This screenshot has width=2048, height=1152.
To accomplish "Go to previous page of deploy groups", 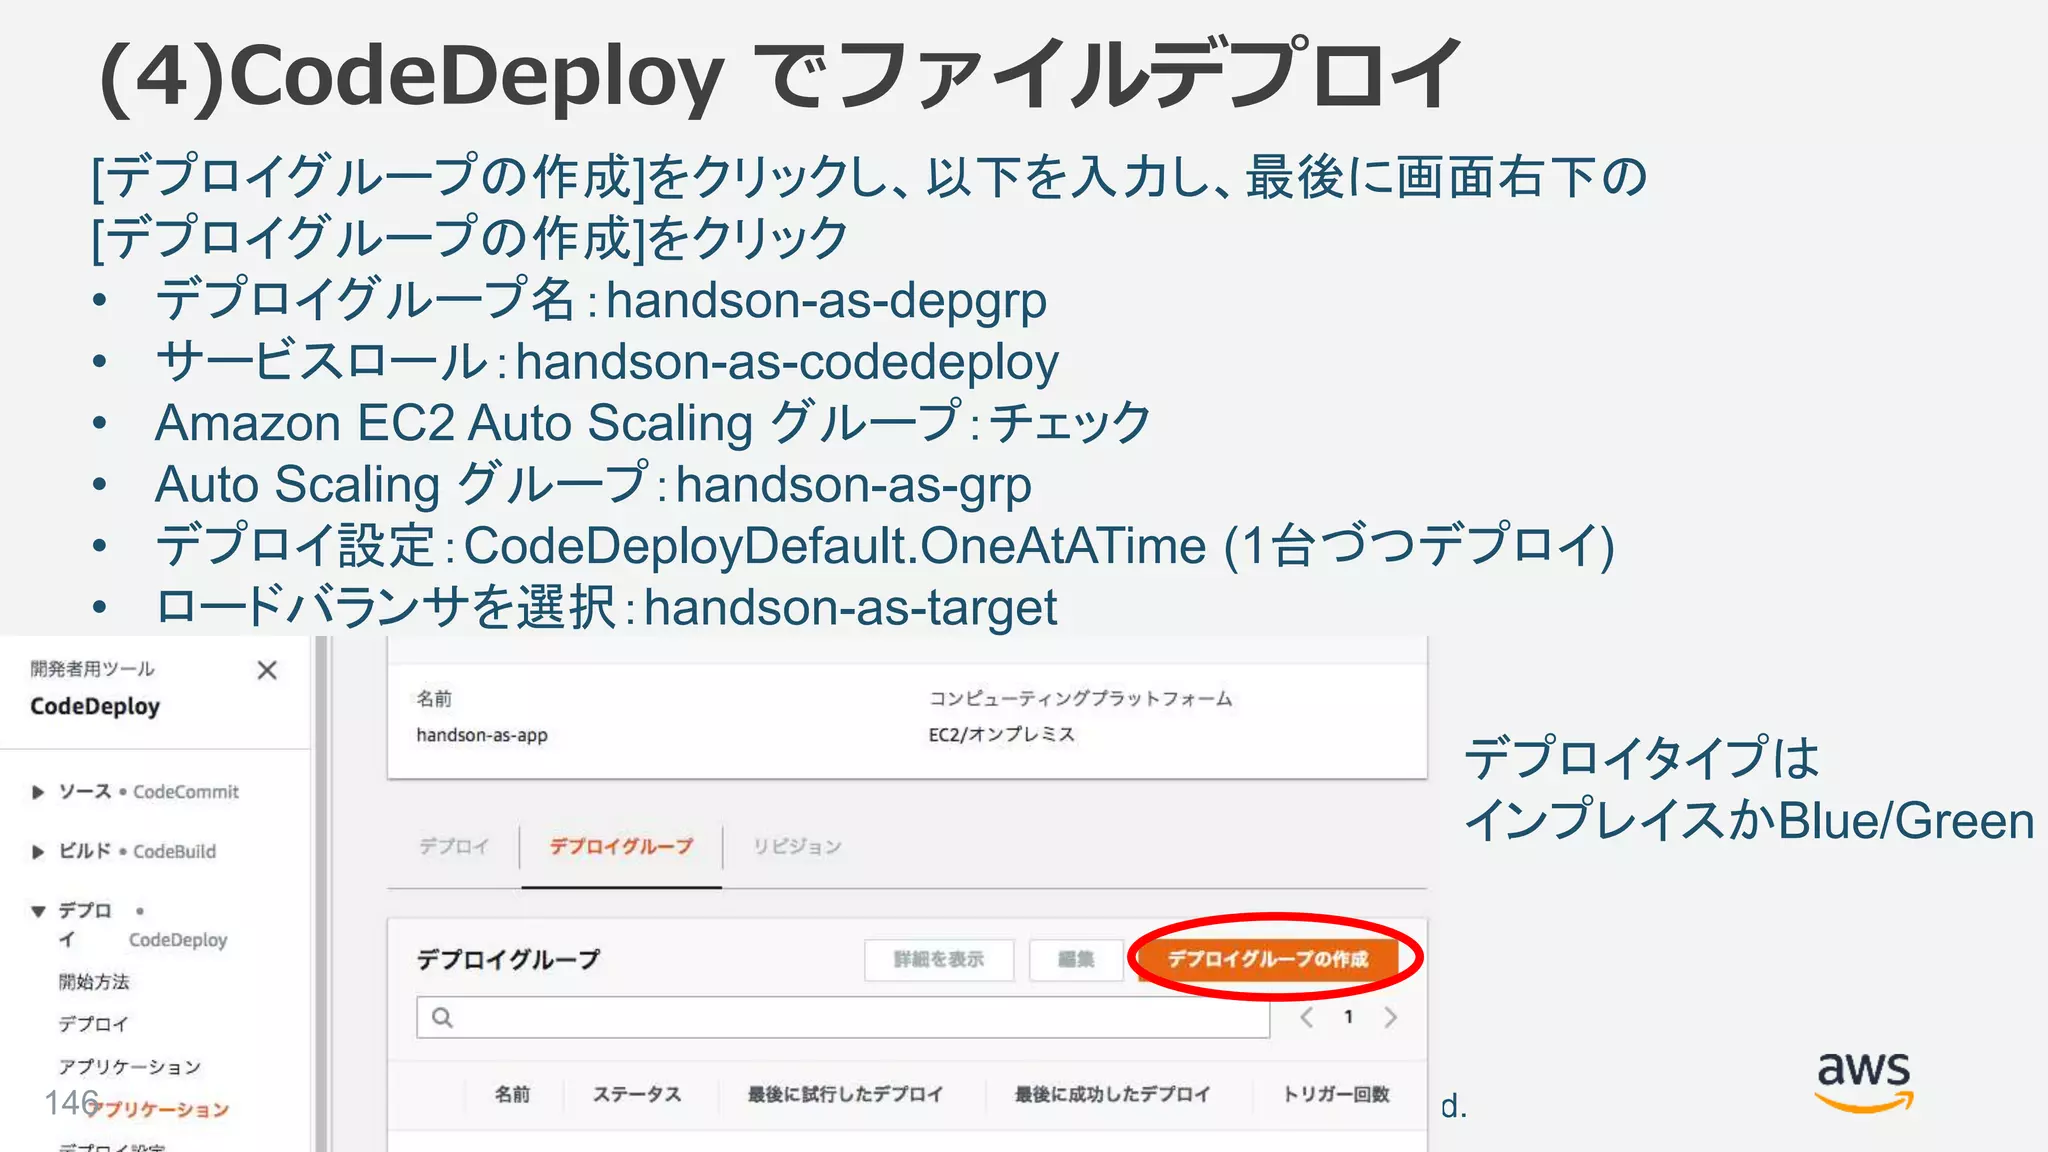I will pos(1306,1018).
